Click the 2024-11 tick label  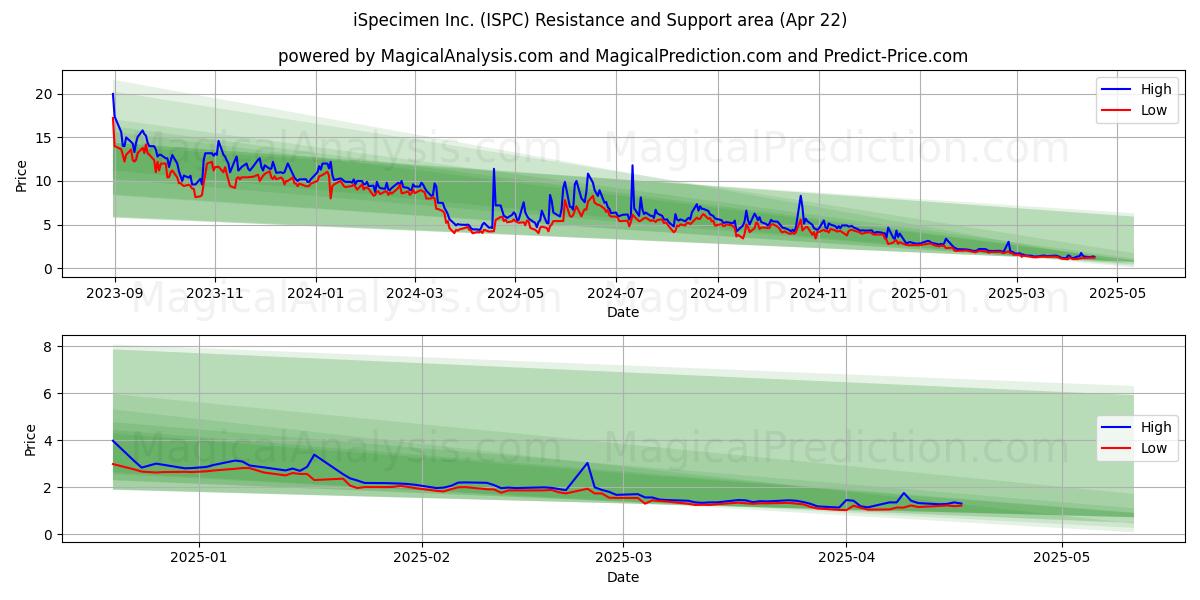(818, 293)
